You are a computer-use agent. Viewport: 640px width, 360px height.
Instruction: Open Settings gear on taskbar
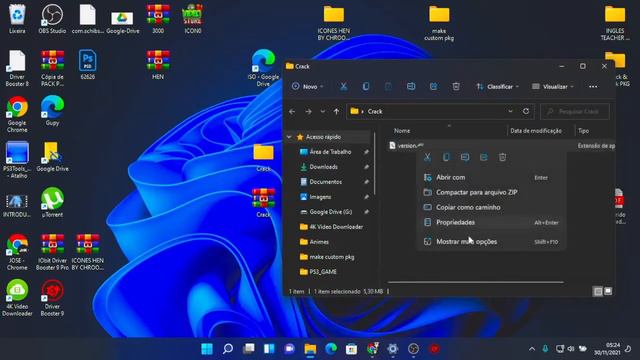[x=393, y=349]
